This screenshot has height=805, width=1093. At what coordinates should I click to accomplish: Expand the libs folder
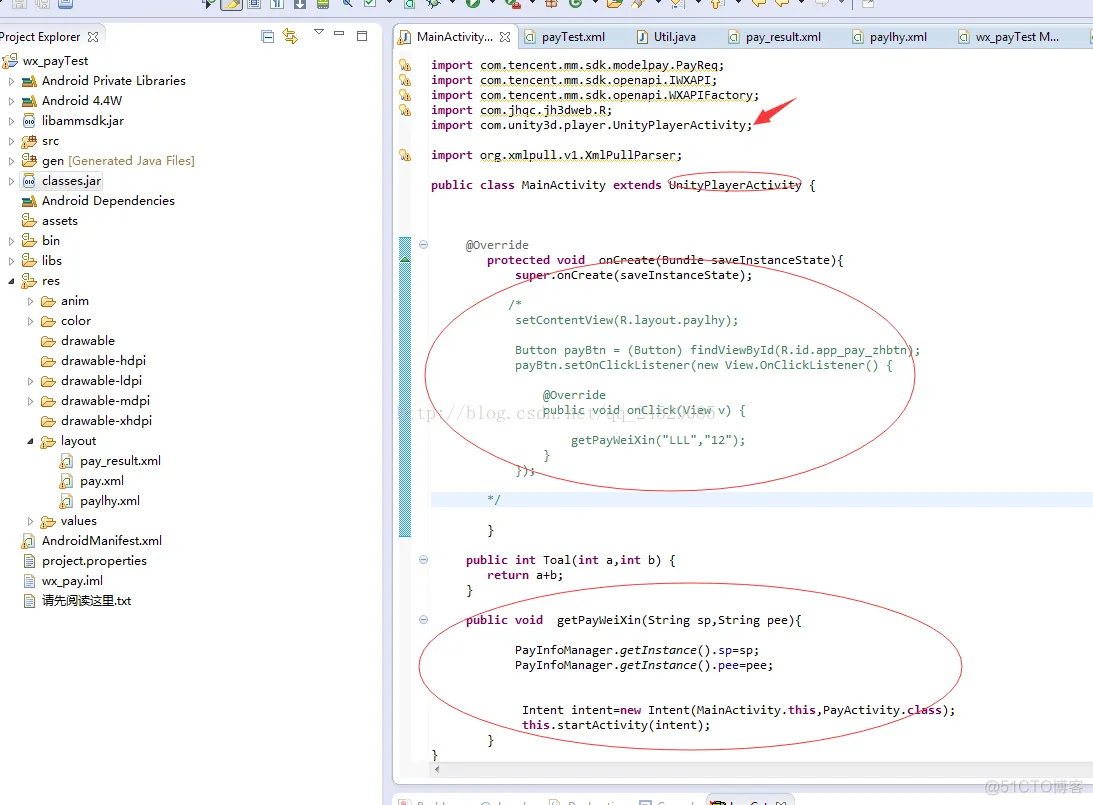pos(11,261)
